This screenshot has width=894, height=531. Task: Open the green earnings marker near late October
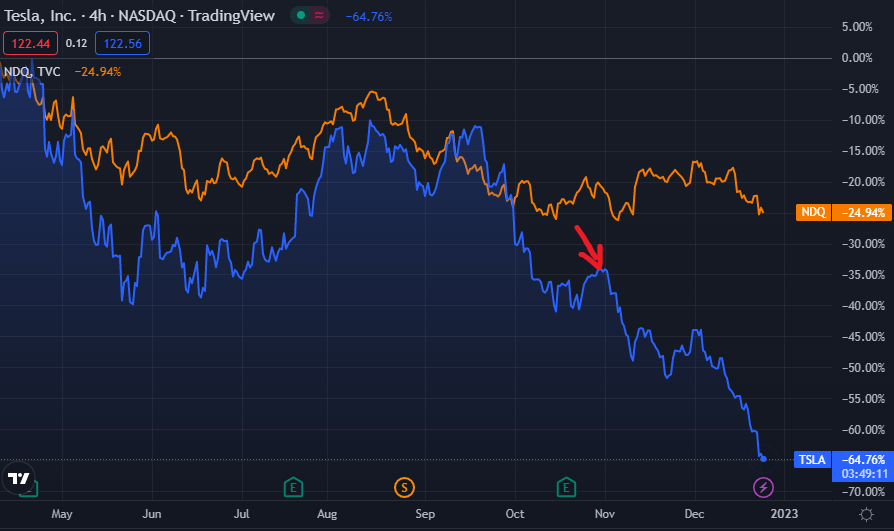pos(566,487)
